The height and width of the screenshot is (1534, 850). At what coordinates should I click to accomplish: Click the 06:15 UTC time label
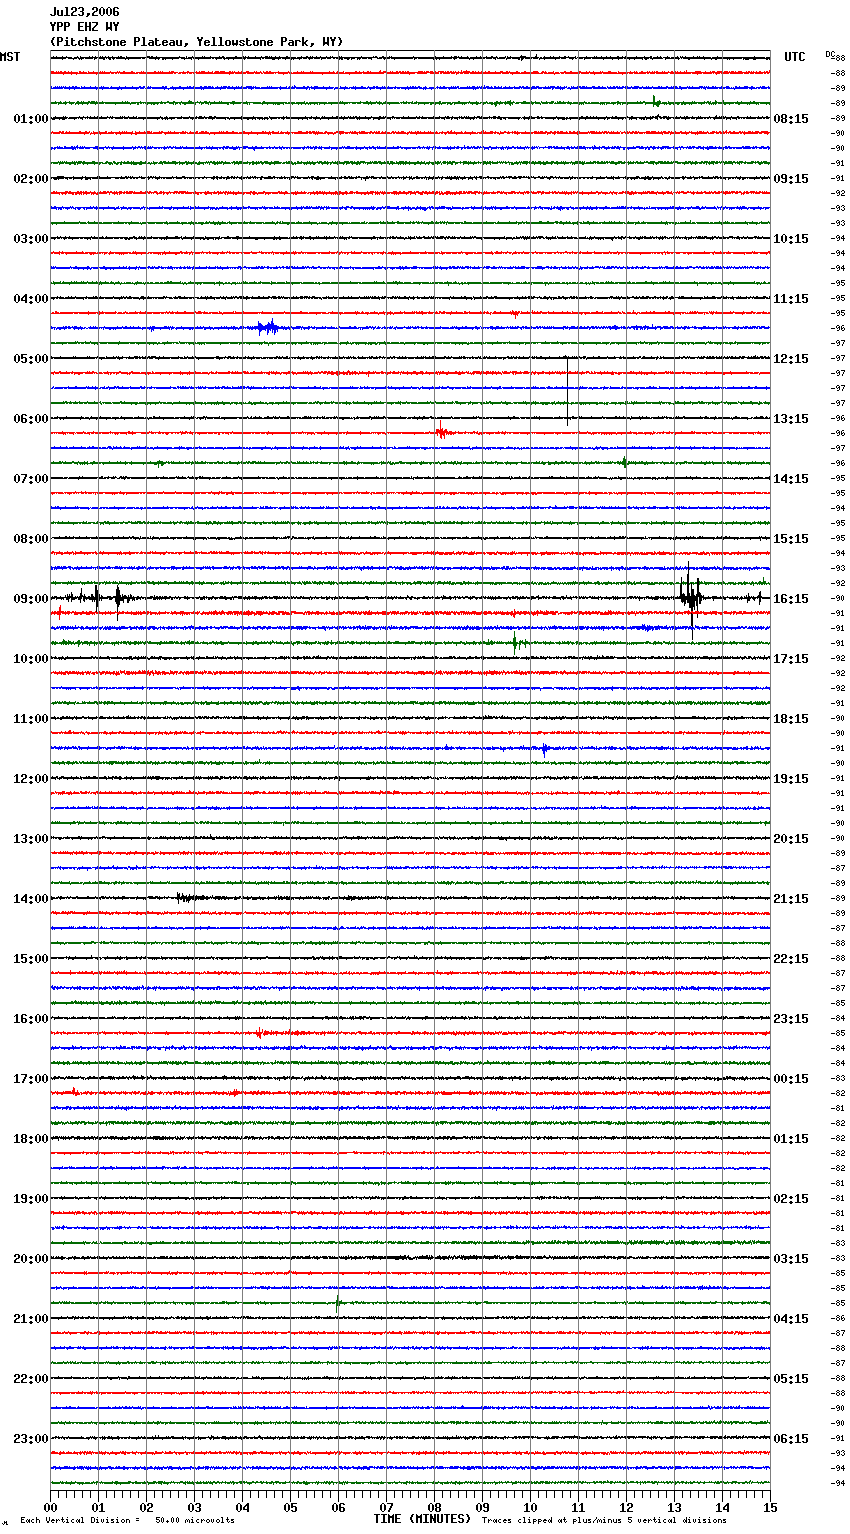click(791, 1439)
